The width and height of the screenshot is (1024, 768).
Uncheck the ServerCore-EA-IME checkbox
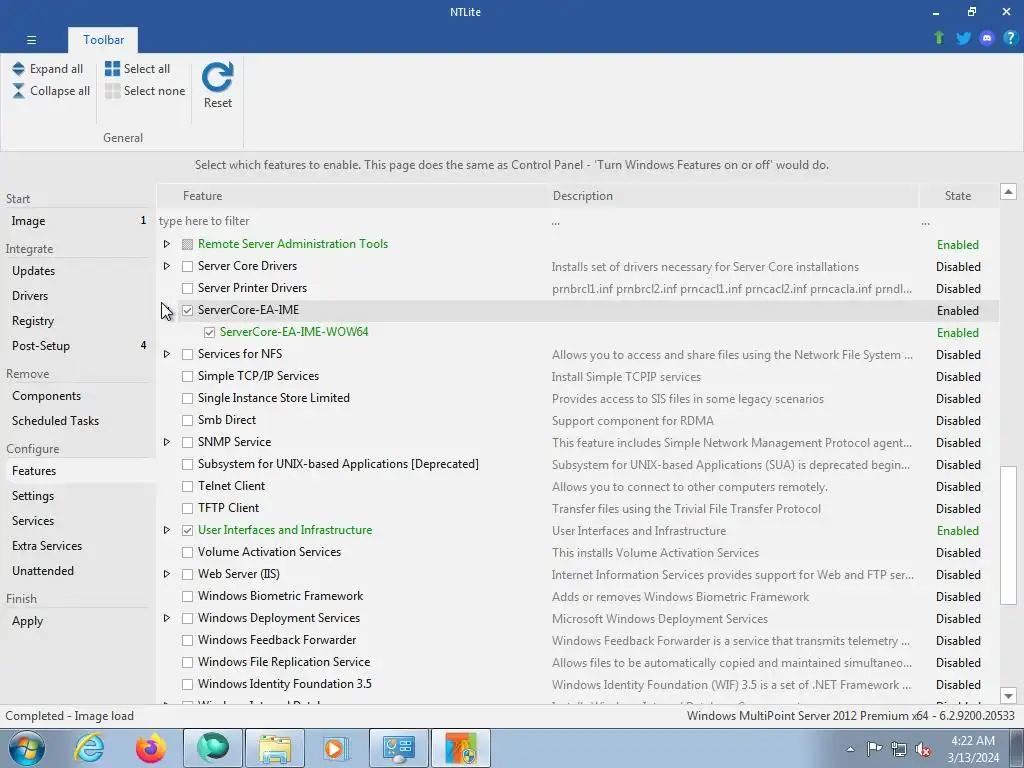pos(187,310)
